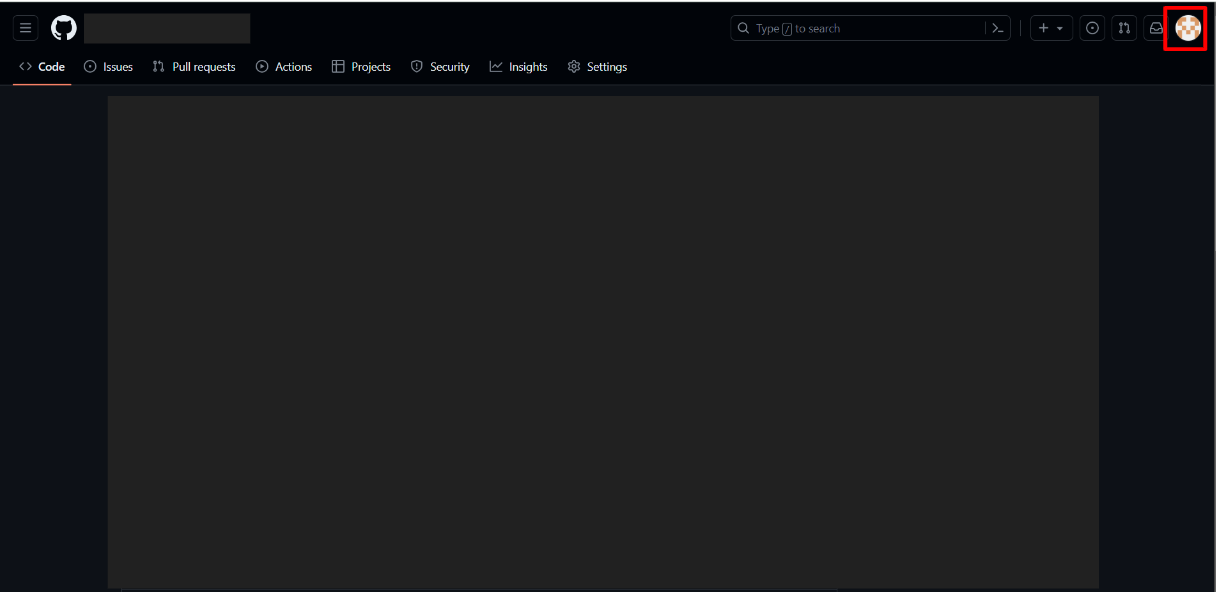View your issues via top-bar icon
This screenshot has width=1216, height=592.
(1092, 28)
